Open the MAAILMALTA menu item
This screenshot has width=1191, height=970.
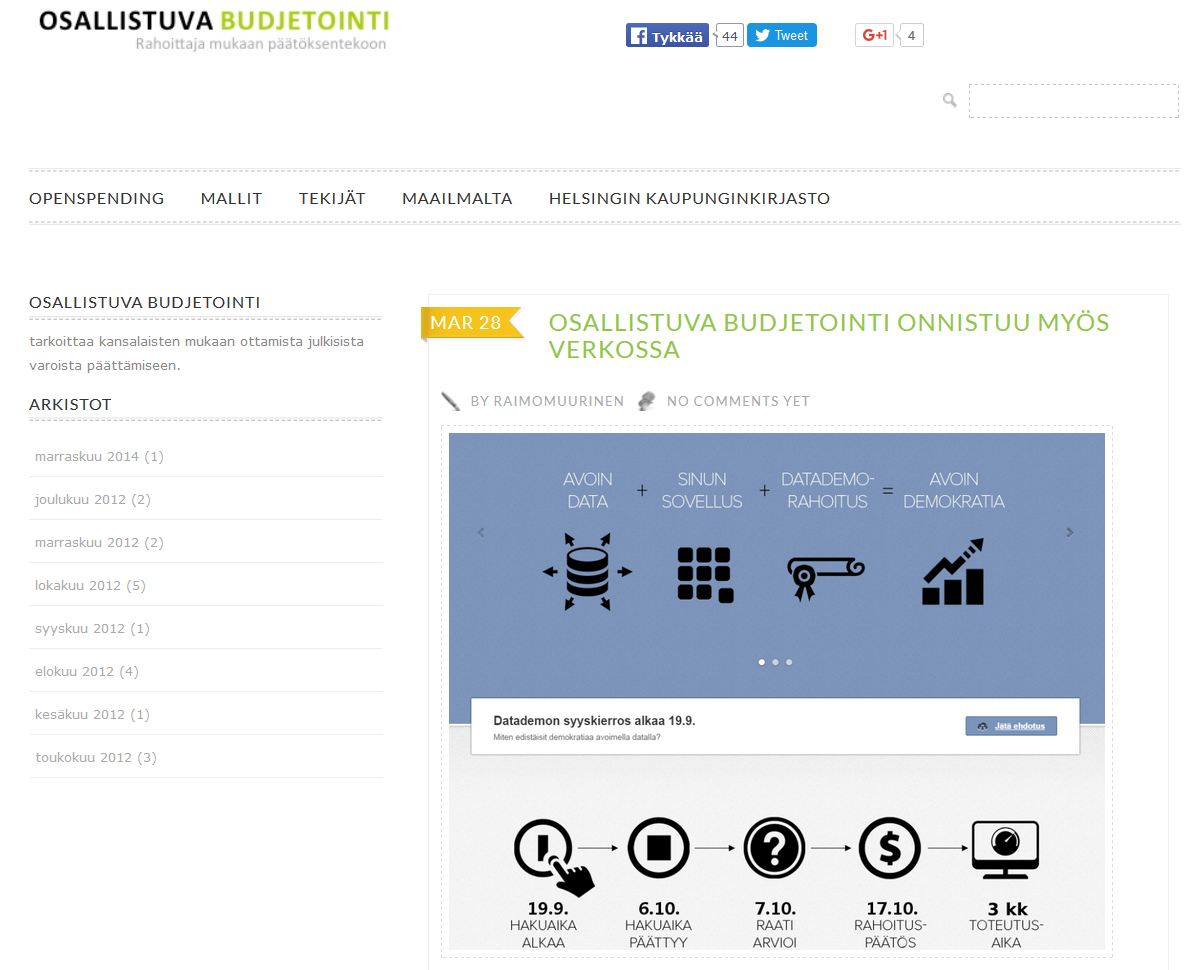(457, 198)
